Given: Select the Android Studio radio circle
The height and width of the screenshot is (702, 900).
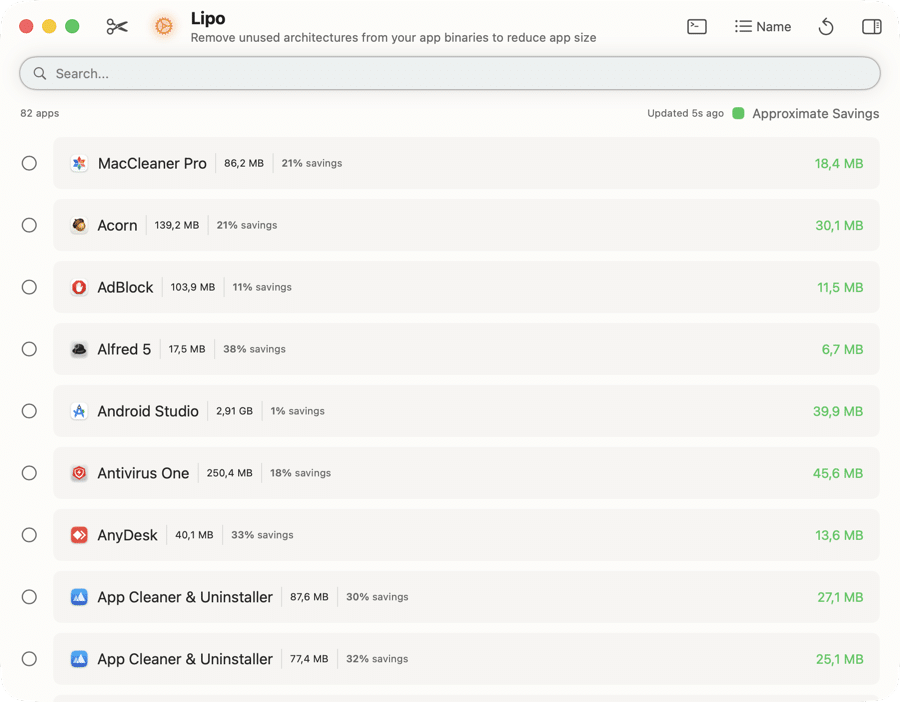Looking at the screenshot, I should pos(29,411).
